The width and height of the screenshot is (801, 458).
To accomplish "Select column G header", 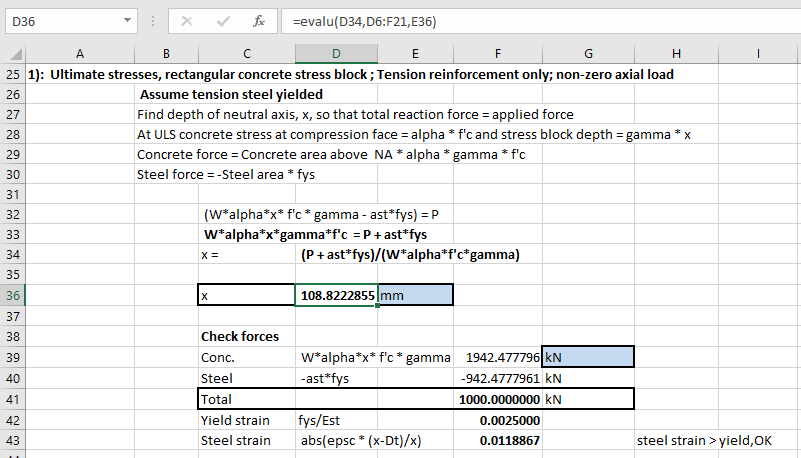I will [x=587, y=53].
